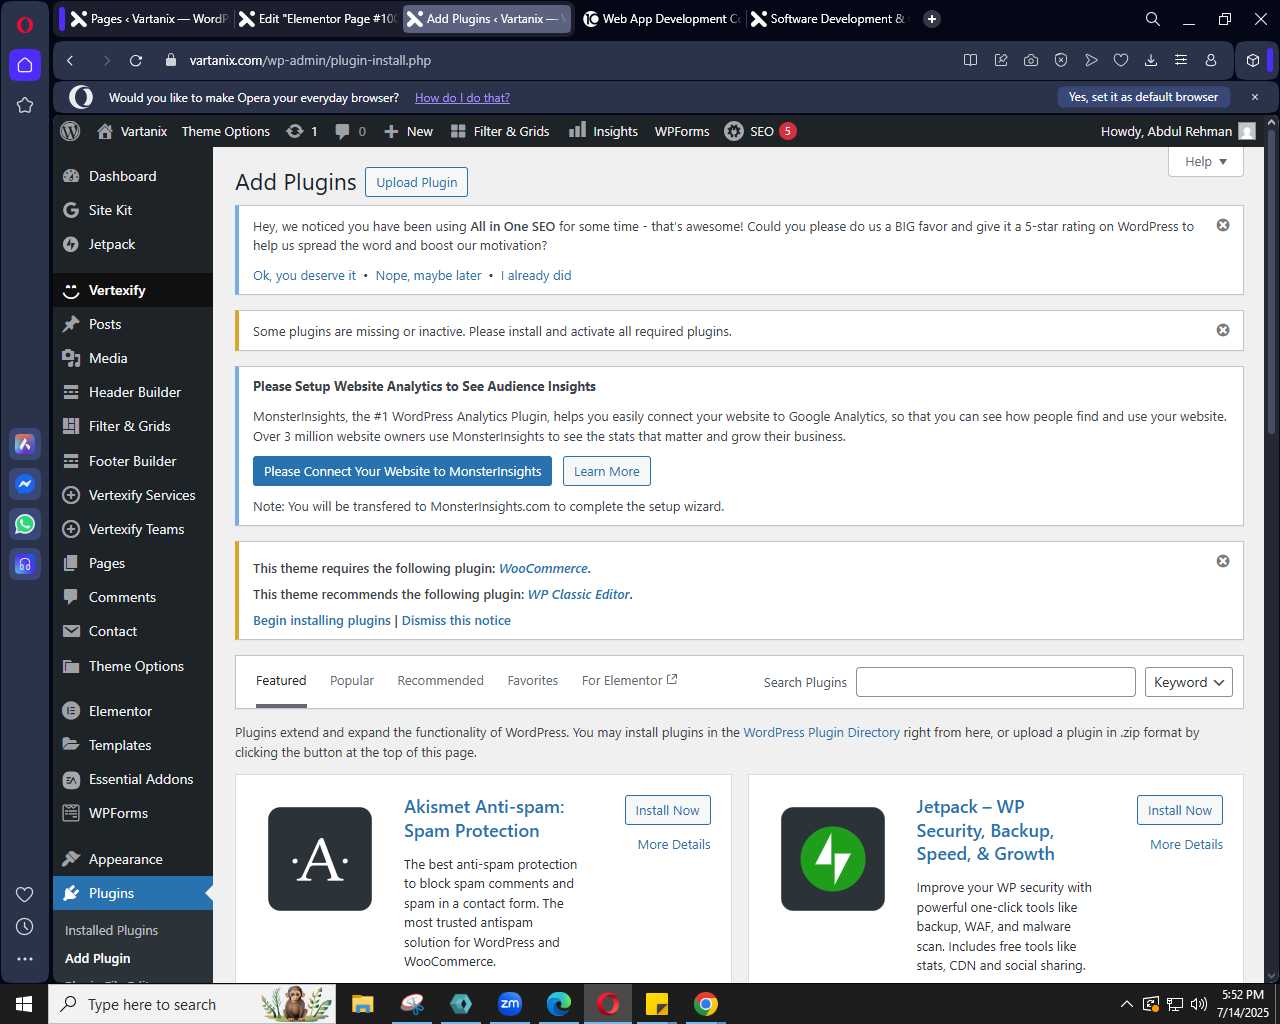Dismiss the All in One SEO rating notice
This screenshot has width=1280, height=1024.
click(x=1222, y=225)
